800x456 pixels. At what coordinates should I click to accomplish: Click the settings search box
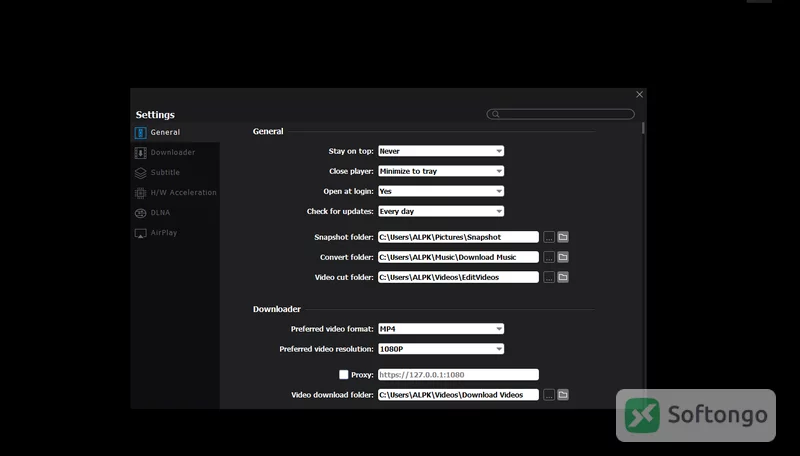560,114
